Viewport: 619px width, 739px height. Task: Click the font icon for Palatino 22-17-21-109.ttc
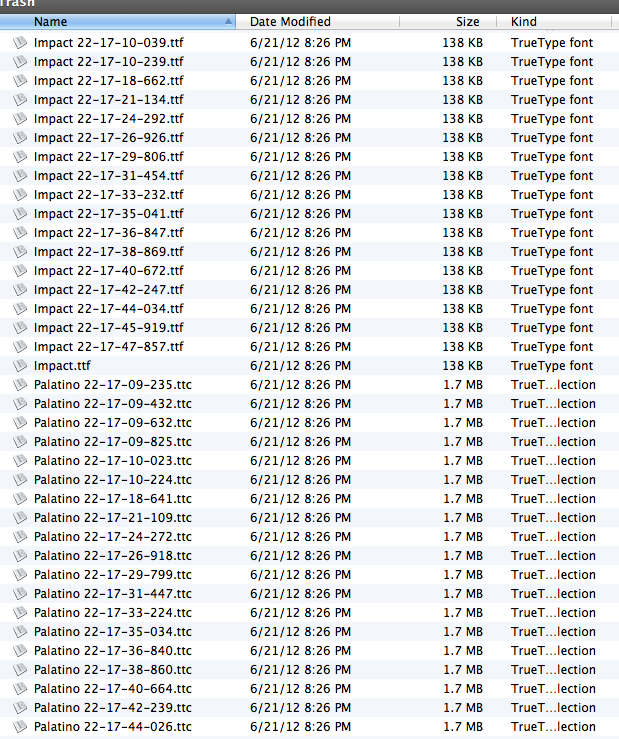pyautogui.click(x=20, y=518)
